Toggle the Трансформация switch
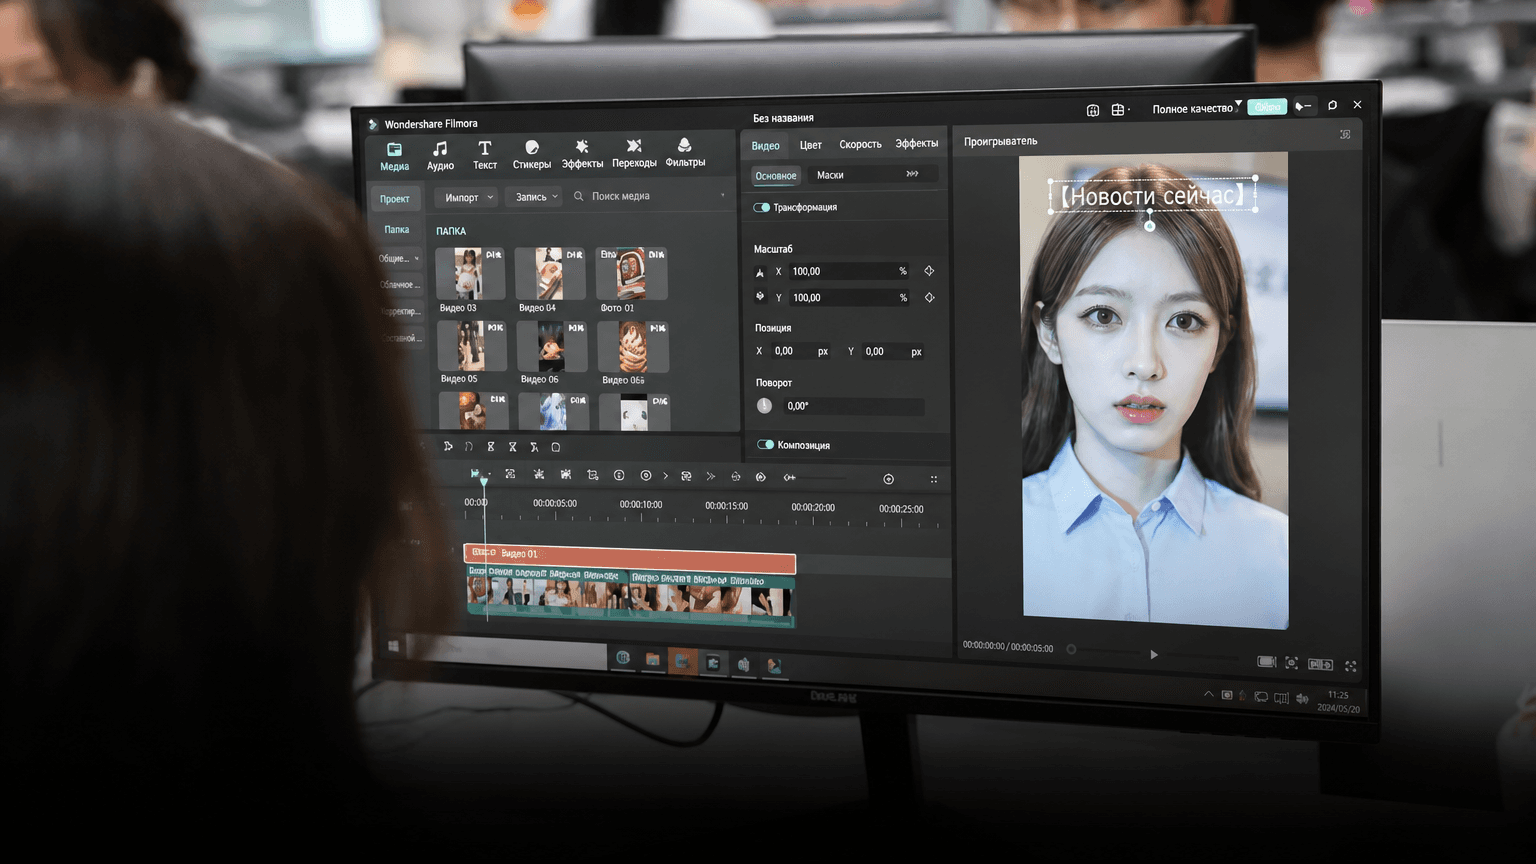1536x864 pixels. 761,207
